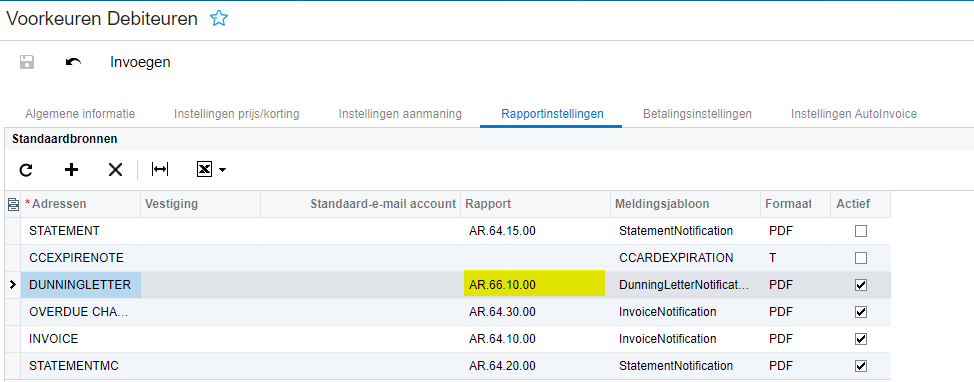Image resolution: width=974 pixels, height=382 pixels.
Task: Select the STATEMENT address cell
Action: tap(81, 231)
